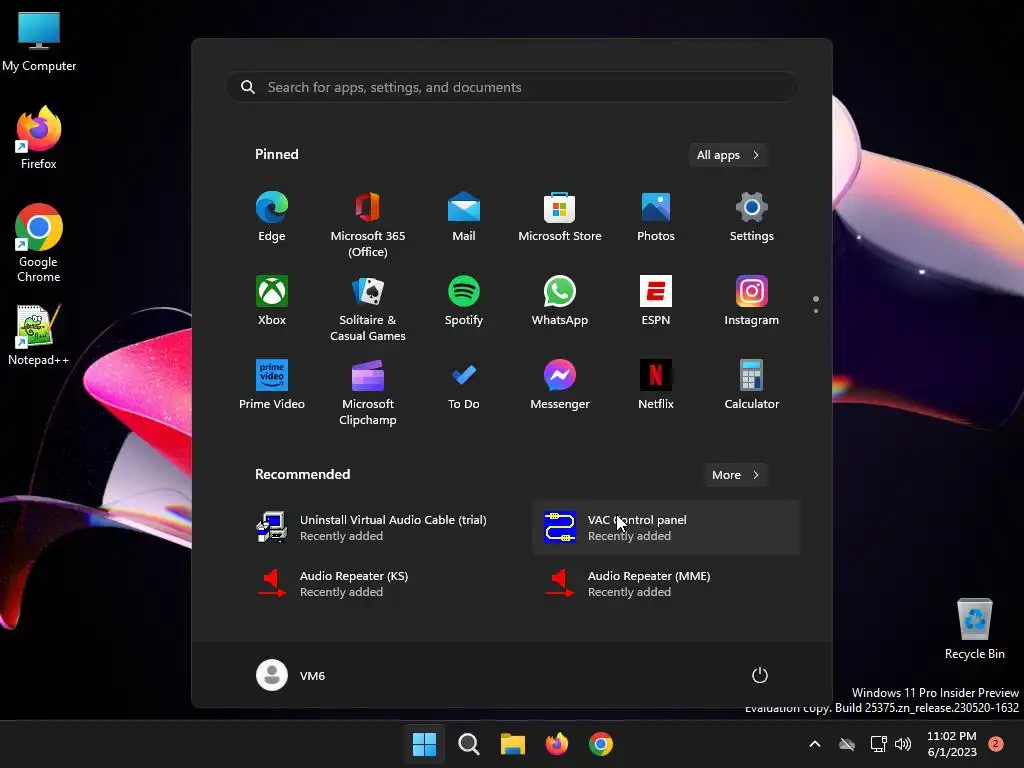This screenshot has height=768, width=1024.
Task: Open taskbar Search
Action: coord(469,744)
